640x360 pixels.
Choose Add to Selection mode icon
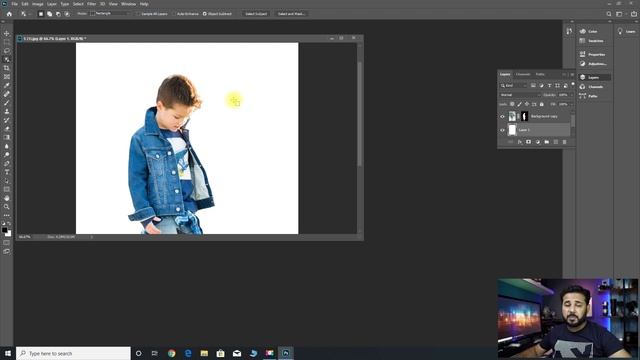click(49, 14)
